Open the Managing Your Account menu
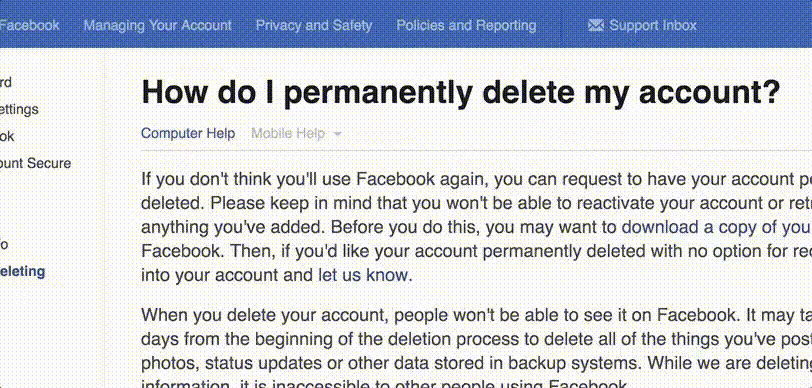 pyautogui.click(x=157, y=25)
